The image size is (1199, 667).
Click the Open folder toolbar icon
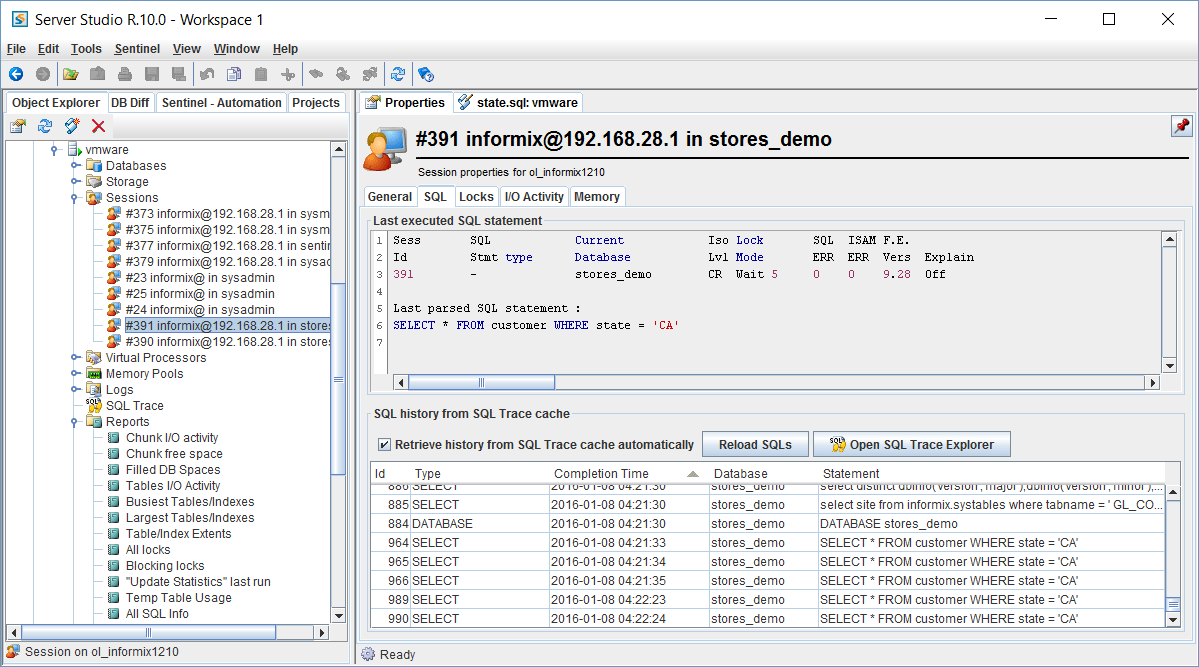point(71,74)
